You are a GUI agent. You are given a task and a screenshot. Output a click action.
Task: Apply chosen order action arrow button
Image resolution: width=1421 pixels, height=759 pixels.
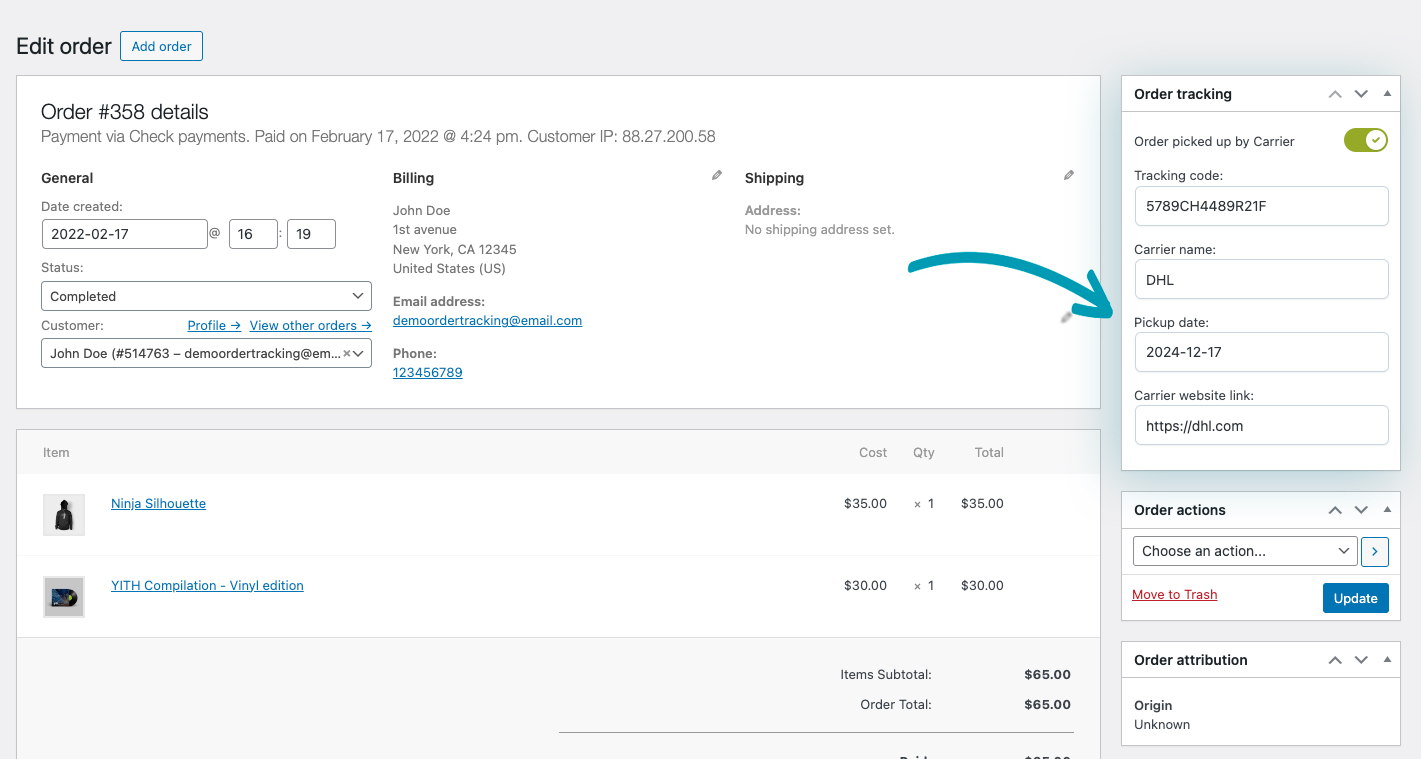(x=1375, y=551)
